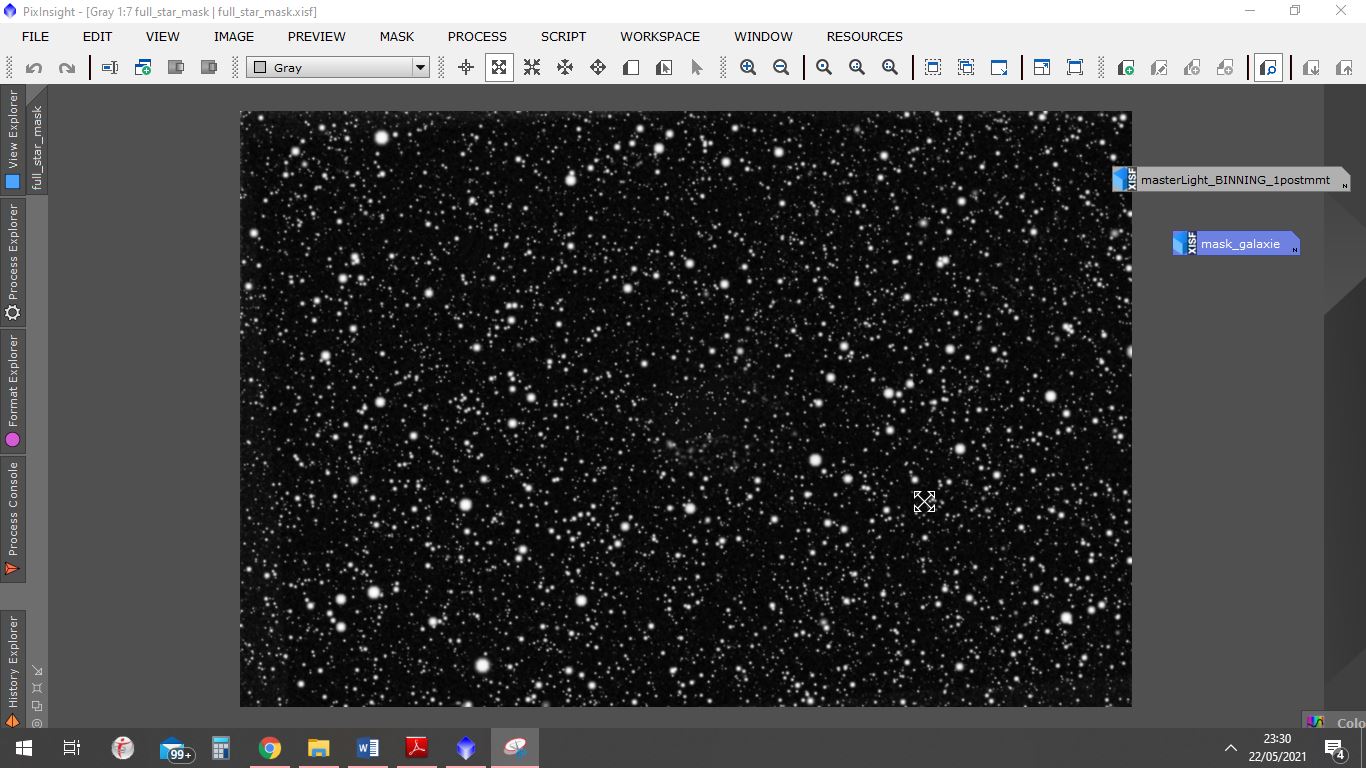Click the PixInsight blue gem taskbar icon
1366x768 pixels.
(465, 748)
